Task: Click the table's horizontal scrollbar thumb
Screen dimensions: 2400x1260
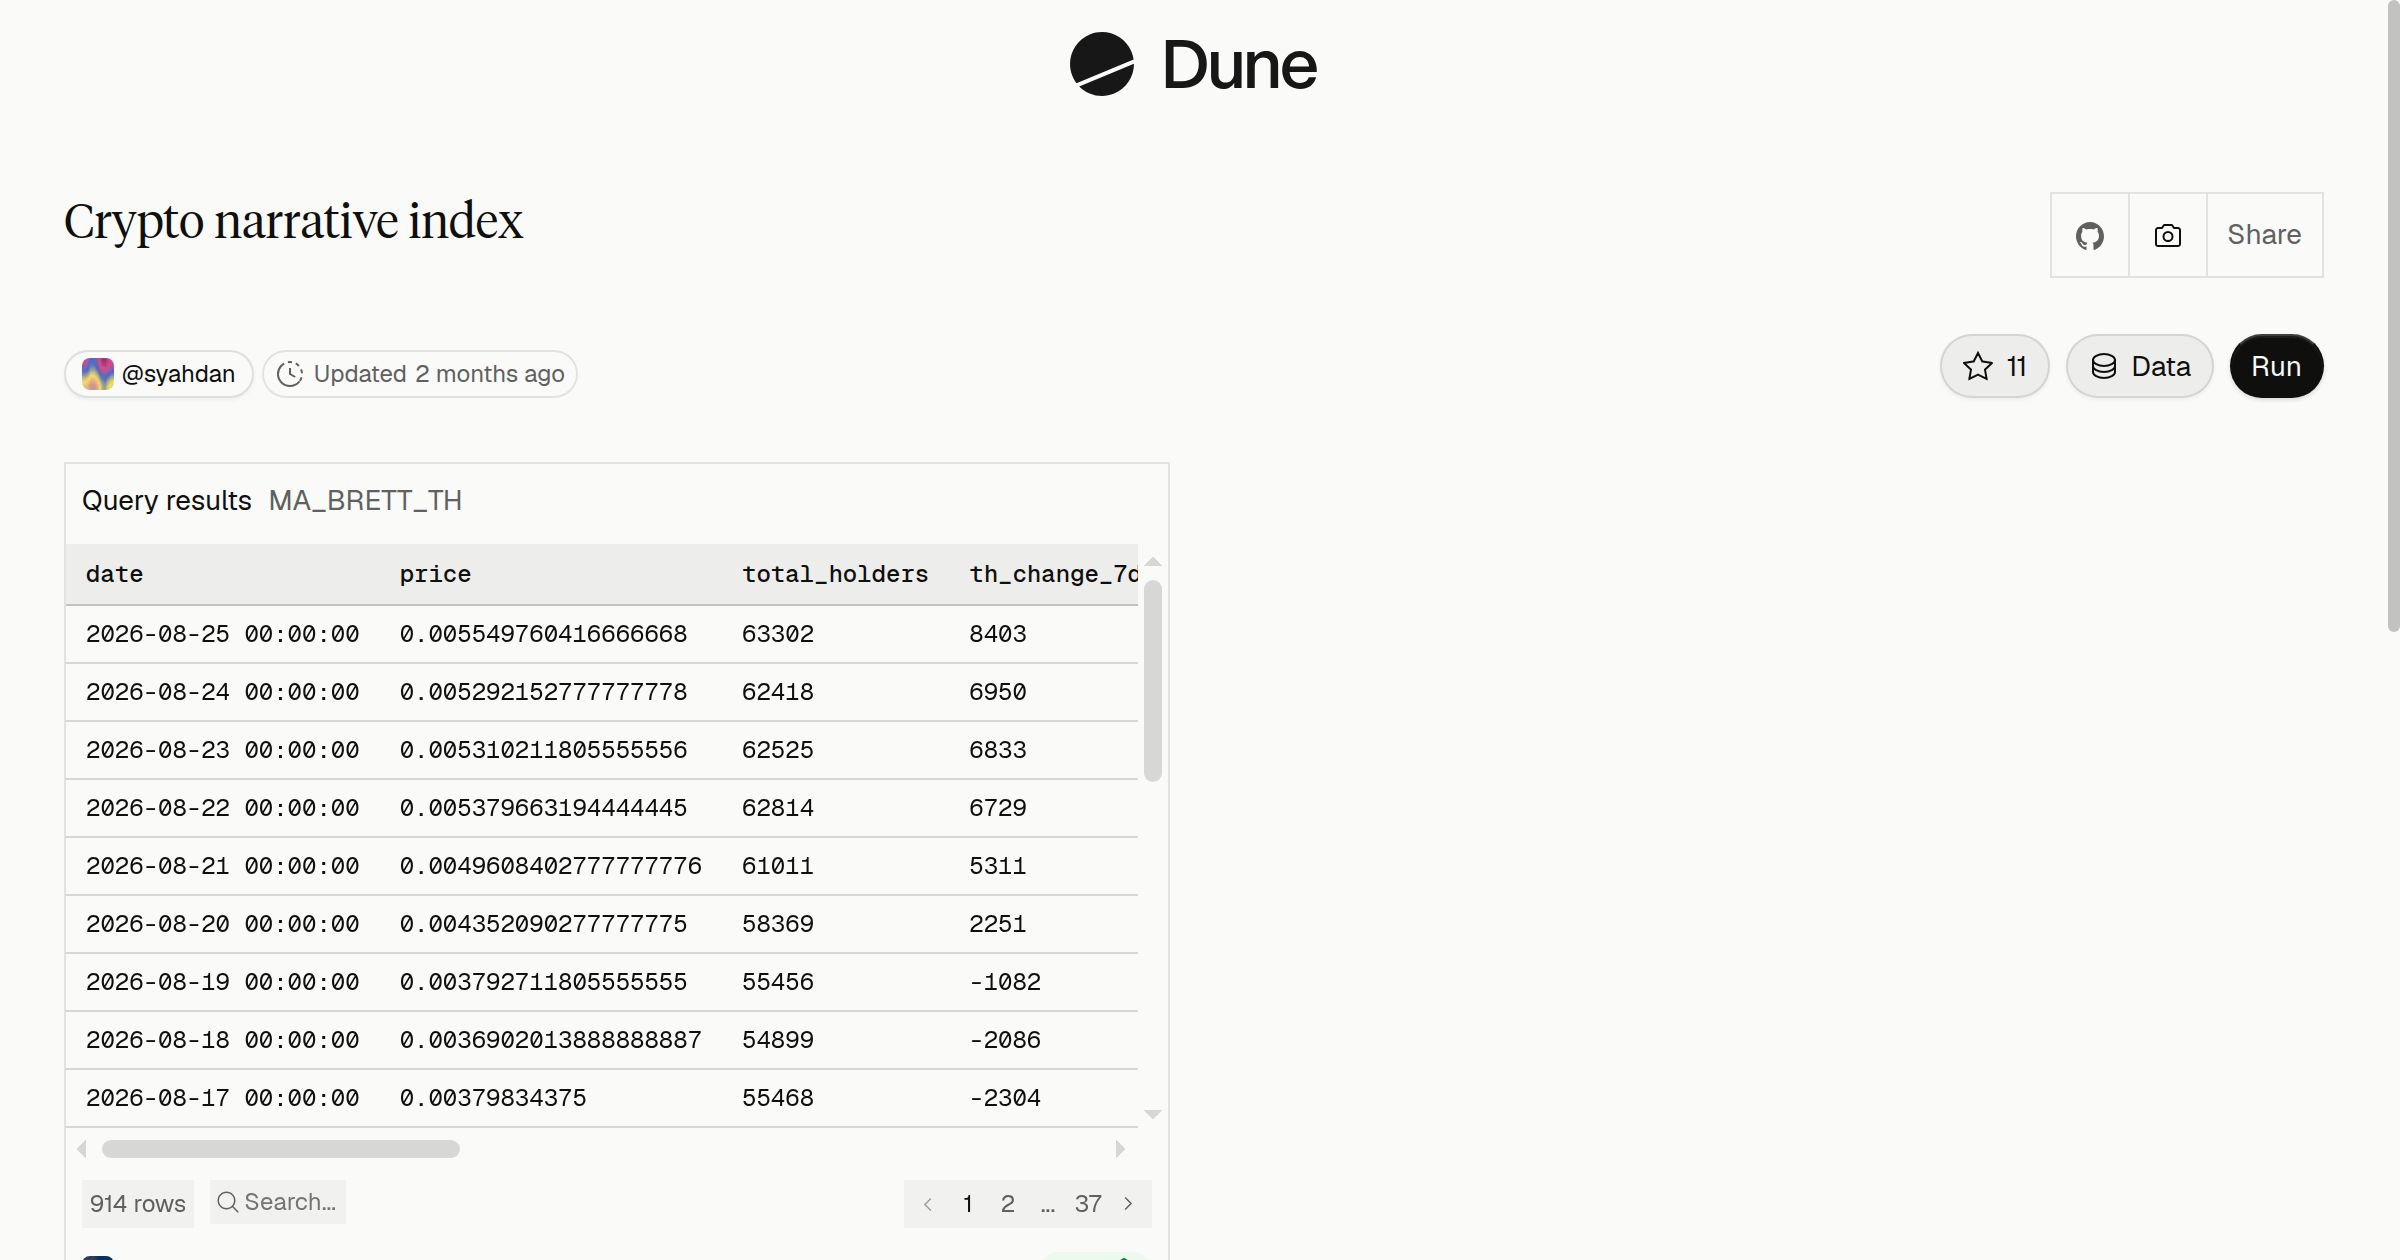Action: click(x=281, y=1149)
